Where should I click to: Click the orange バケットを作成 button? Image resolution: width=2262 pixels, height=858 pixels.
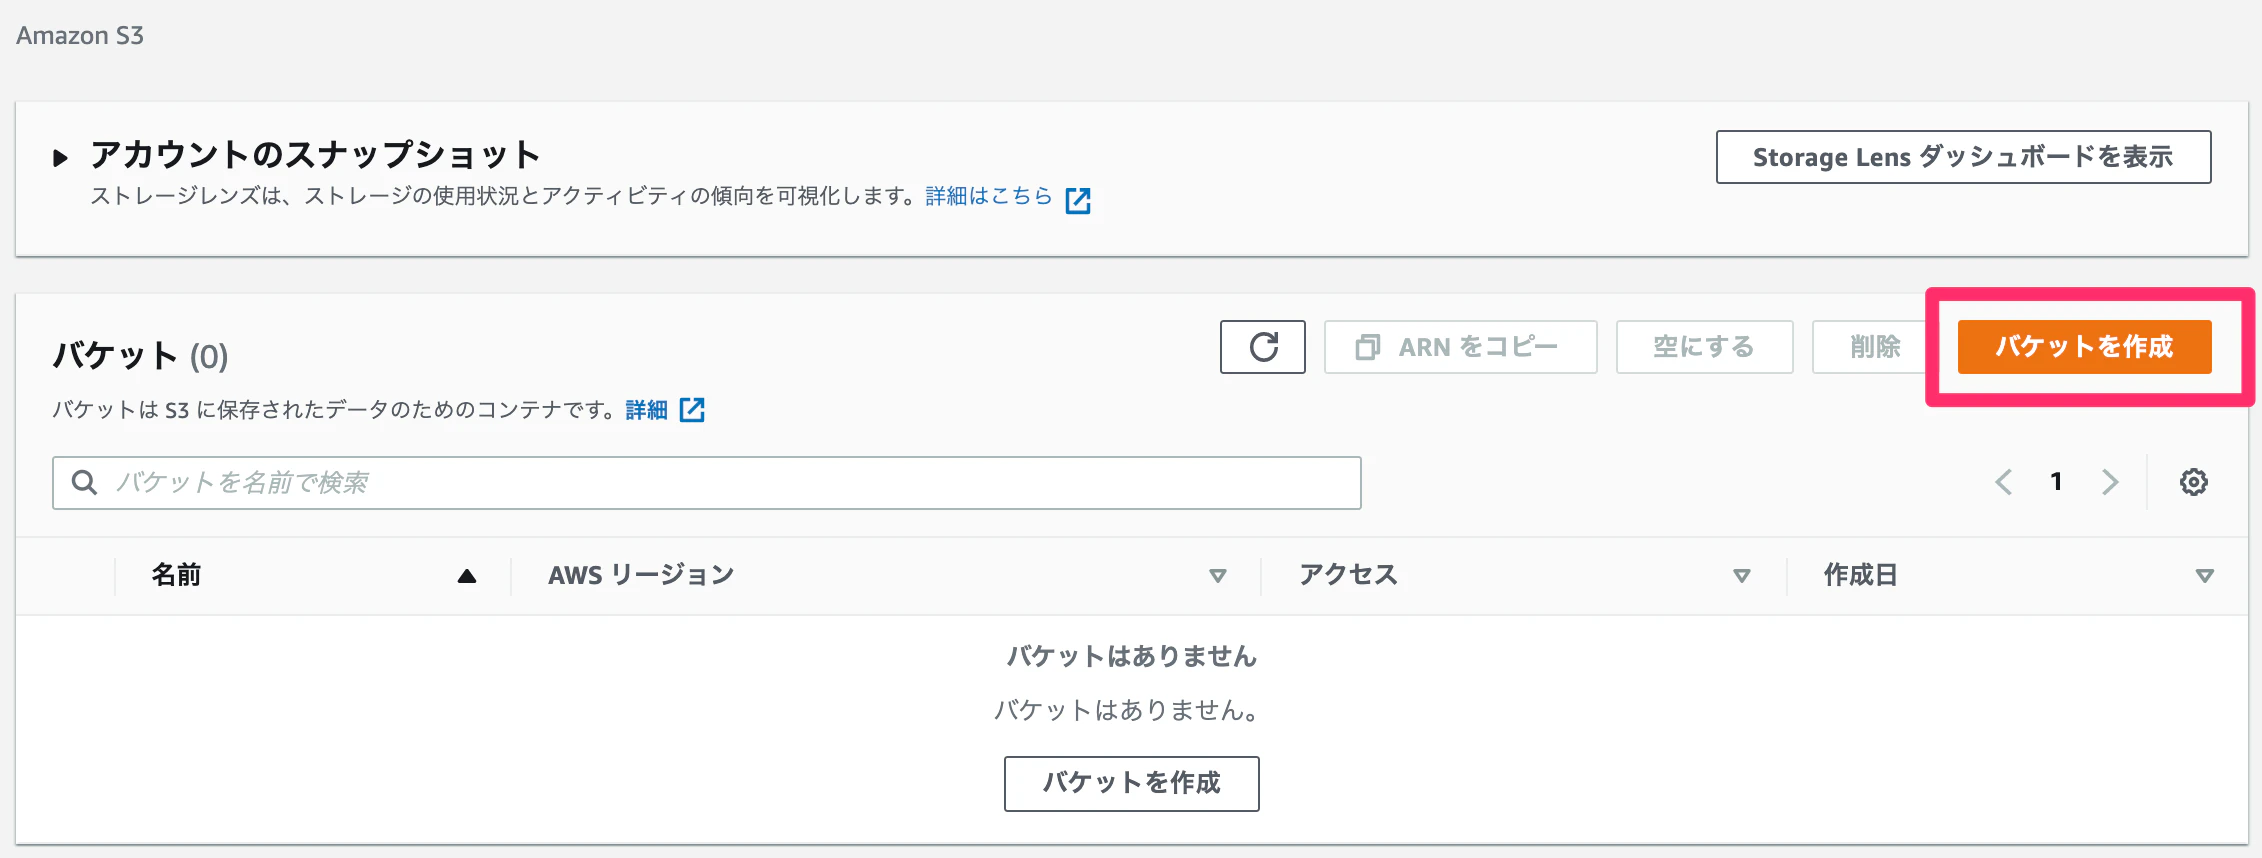coord(2085,347)
